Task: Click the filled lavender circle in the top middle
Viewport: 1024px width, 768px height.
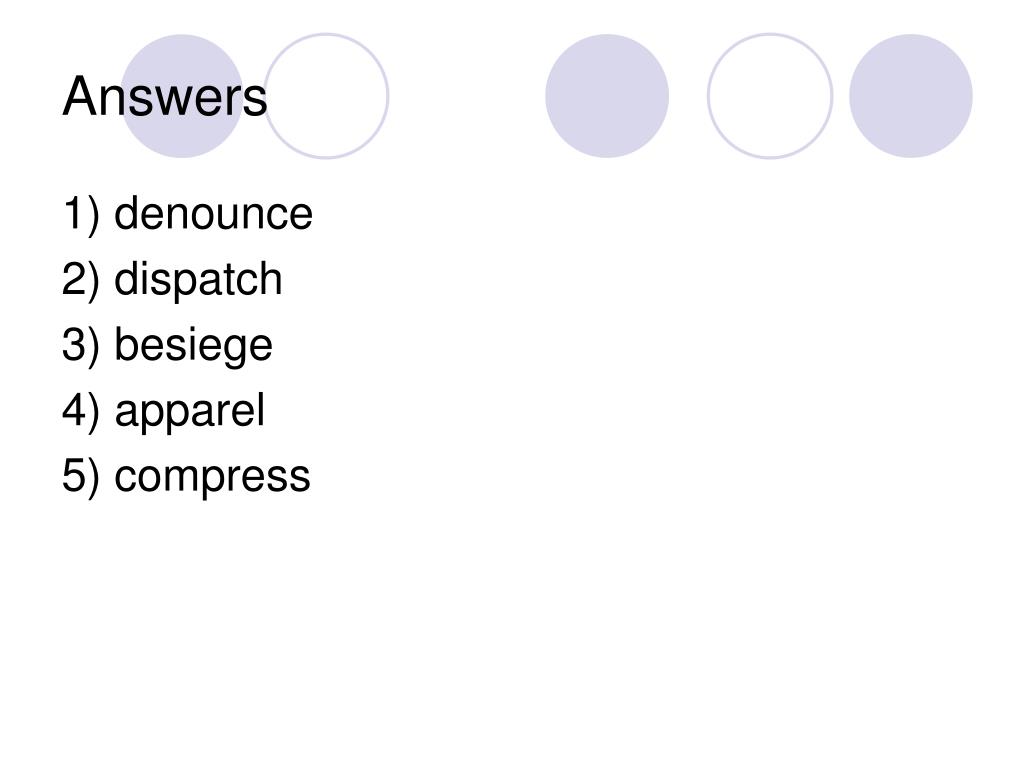Action: pos(607,96)
